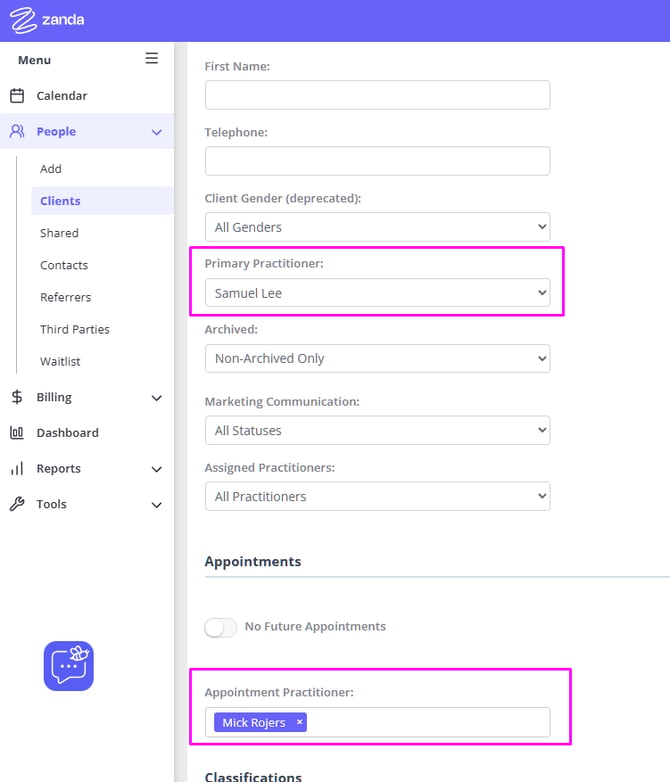Select Waitlist in the People submenu

click(60, 361)
